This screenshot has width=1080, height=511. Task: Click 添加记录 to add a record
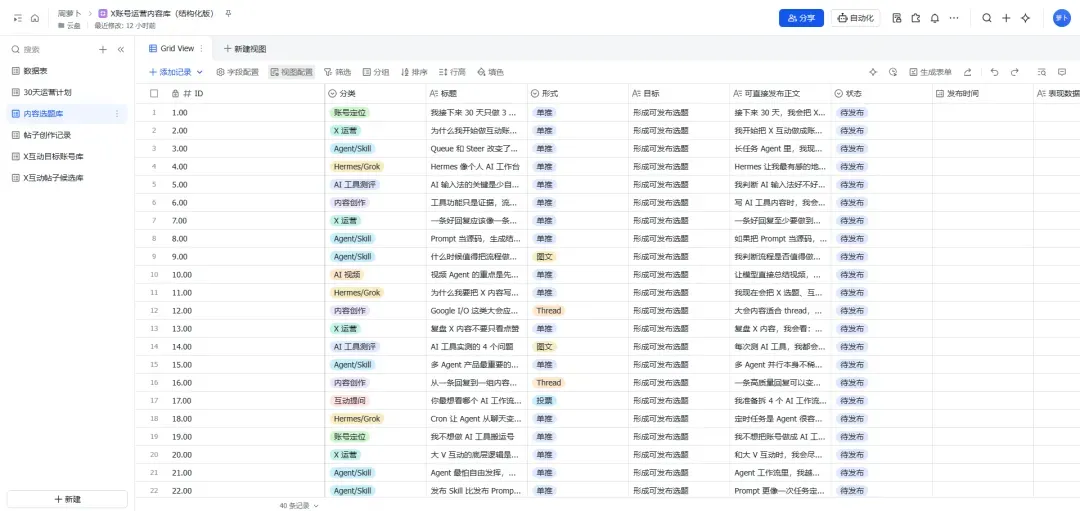pos(170,72)
